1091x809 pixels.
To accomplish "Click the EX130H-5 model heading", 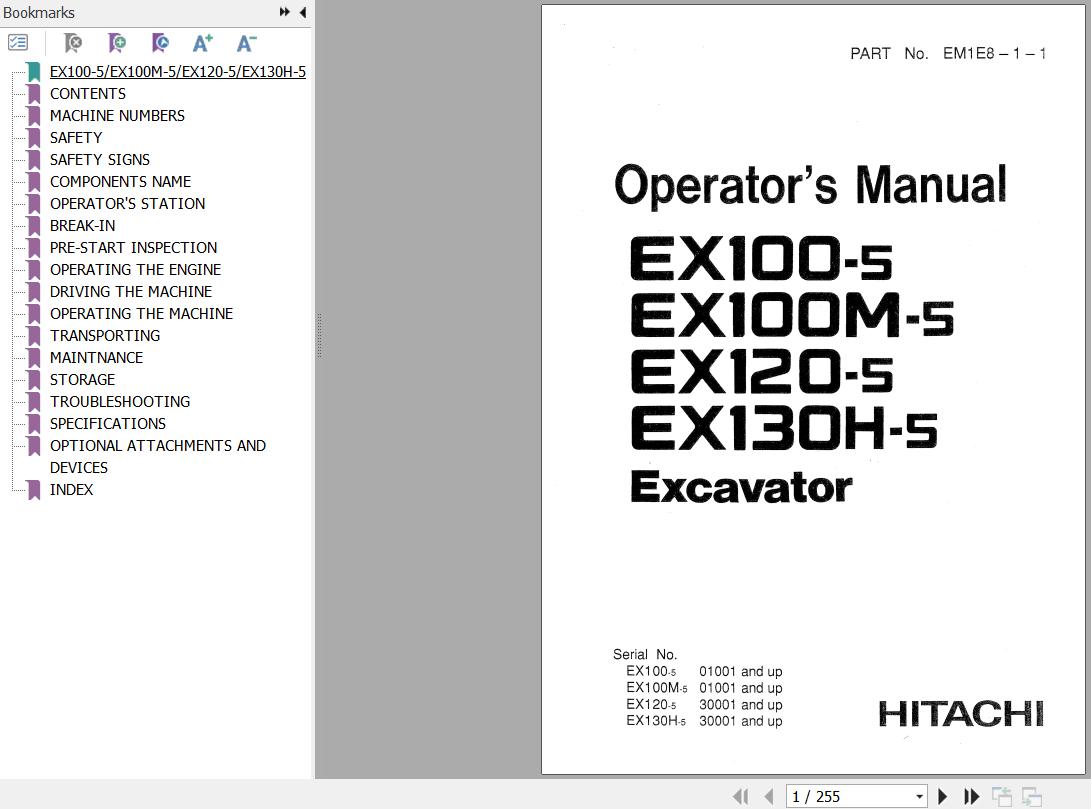I will coord(783,429).
